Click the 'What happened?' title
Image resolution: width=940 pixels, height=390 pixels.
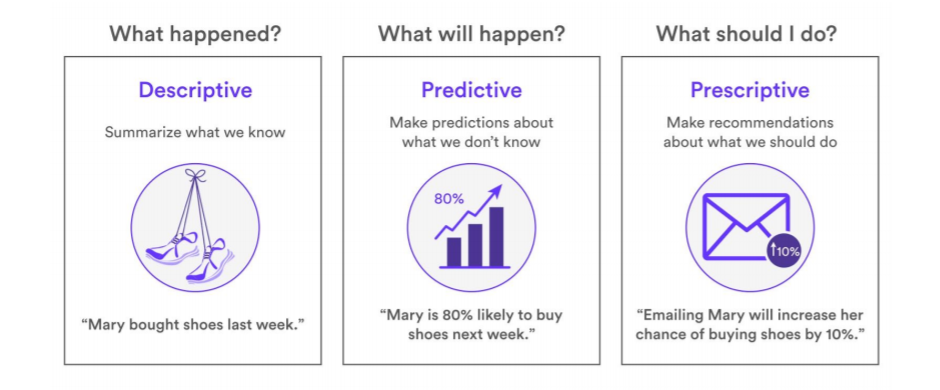[195, 34]
